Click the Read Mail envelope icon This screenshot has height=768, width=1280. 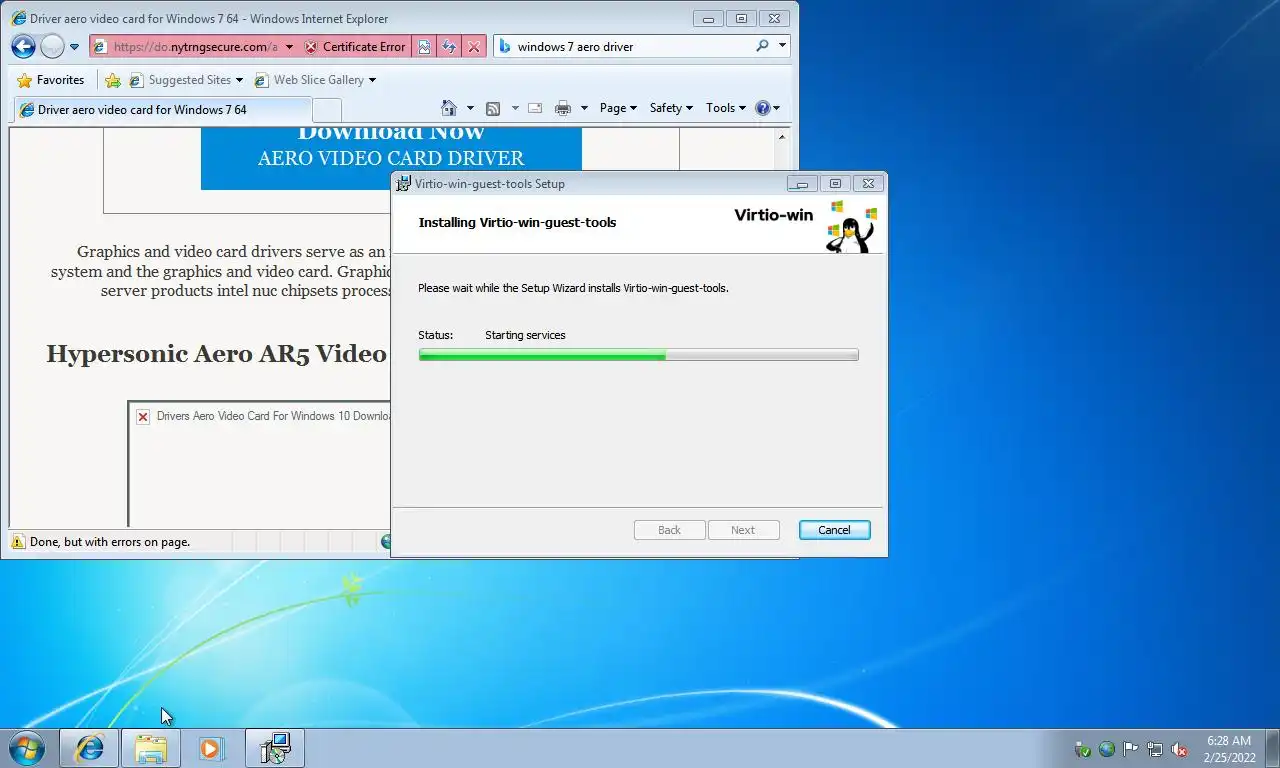[535, 108]
